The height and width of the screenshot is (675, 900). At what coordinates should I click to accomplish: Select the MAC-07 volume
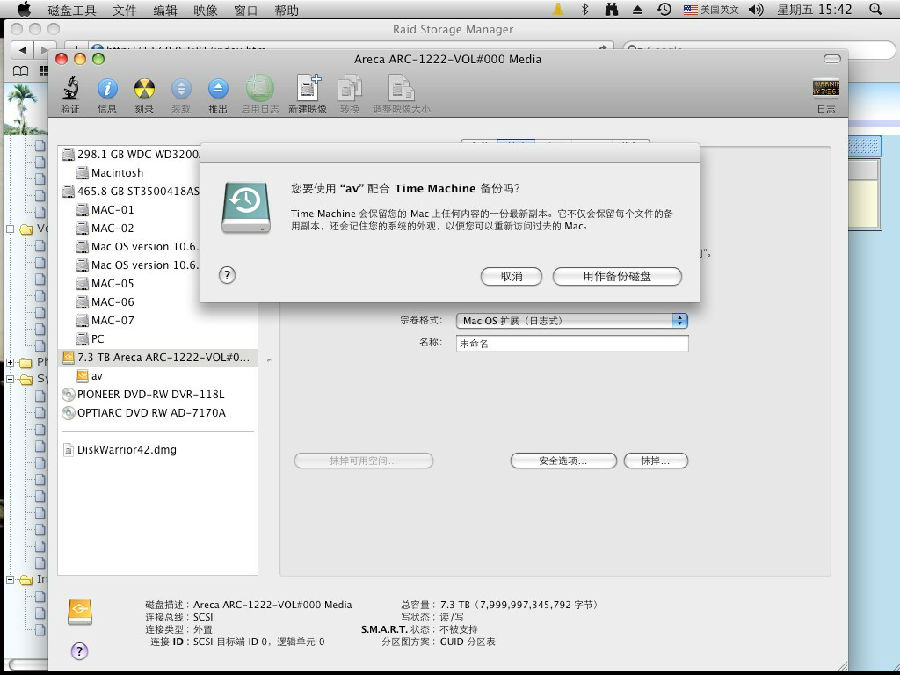coord(105,320)
